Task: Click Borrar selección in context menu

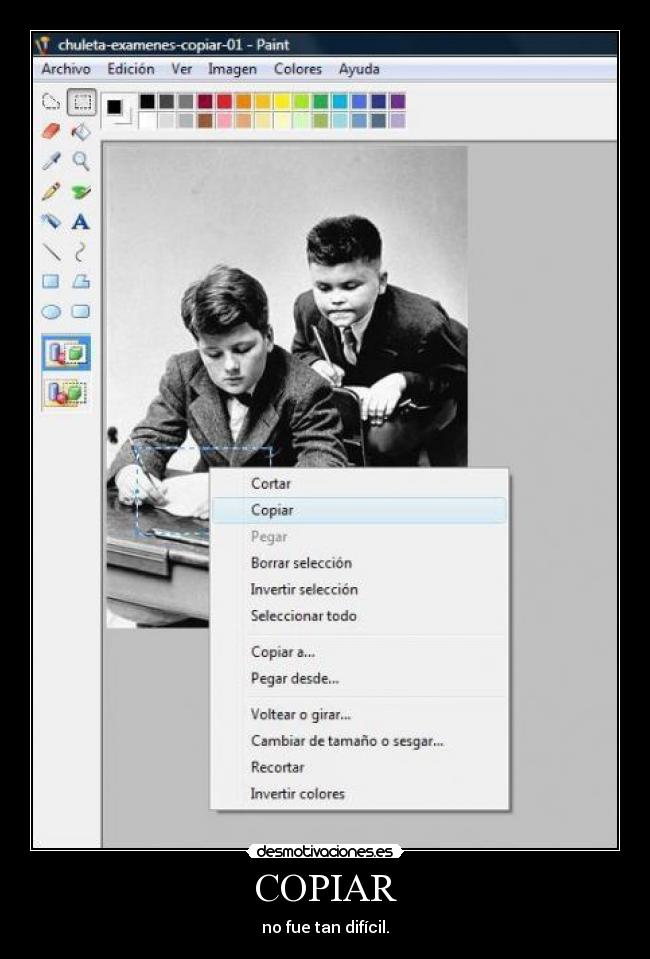Action: click(360, 563)
